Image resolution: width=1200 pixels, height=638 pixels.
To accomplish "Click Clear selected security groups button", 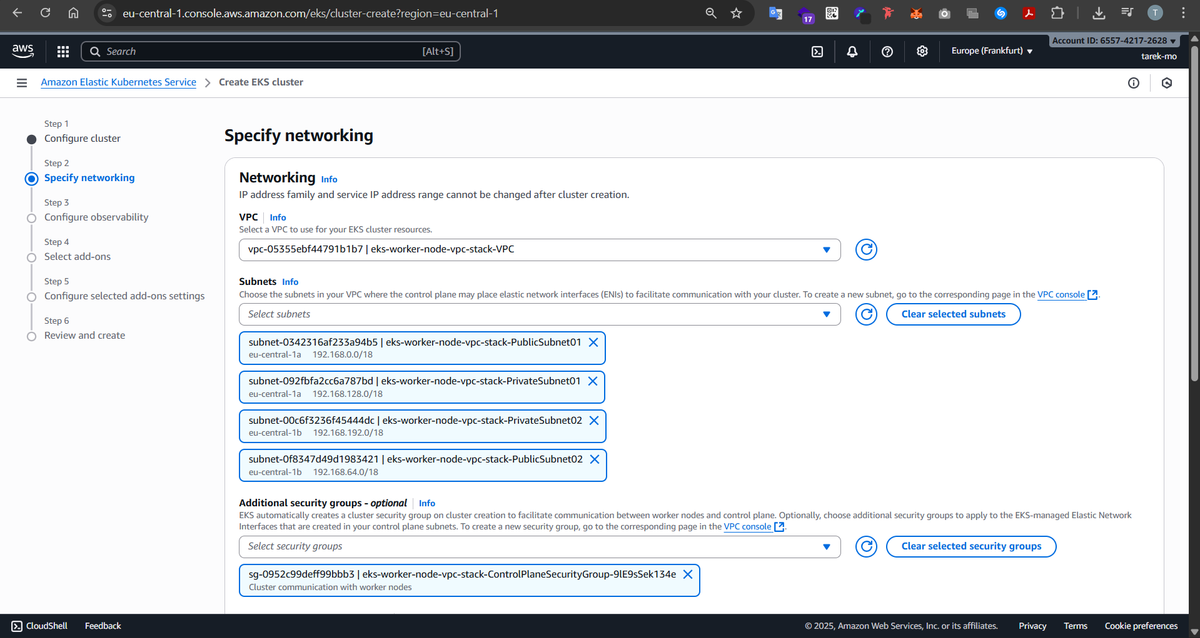I will click(x=971, y=546).
